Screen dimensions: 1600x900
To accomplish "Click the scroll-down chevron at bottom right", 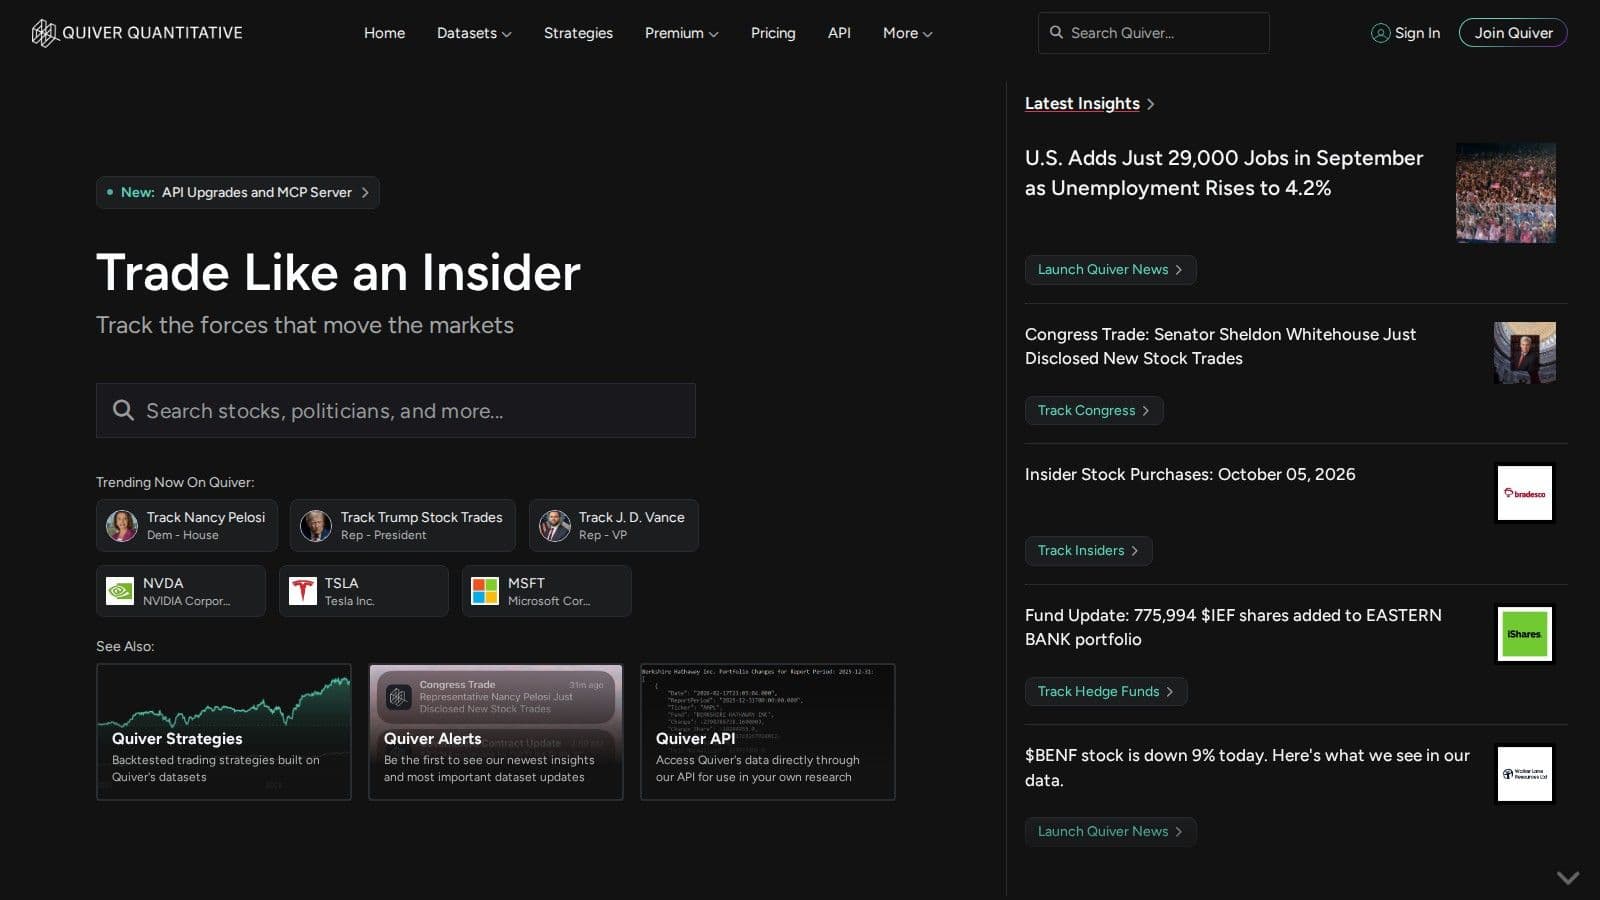I will click(1568, 877).
